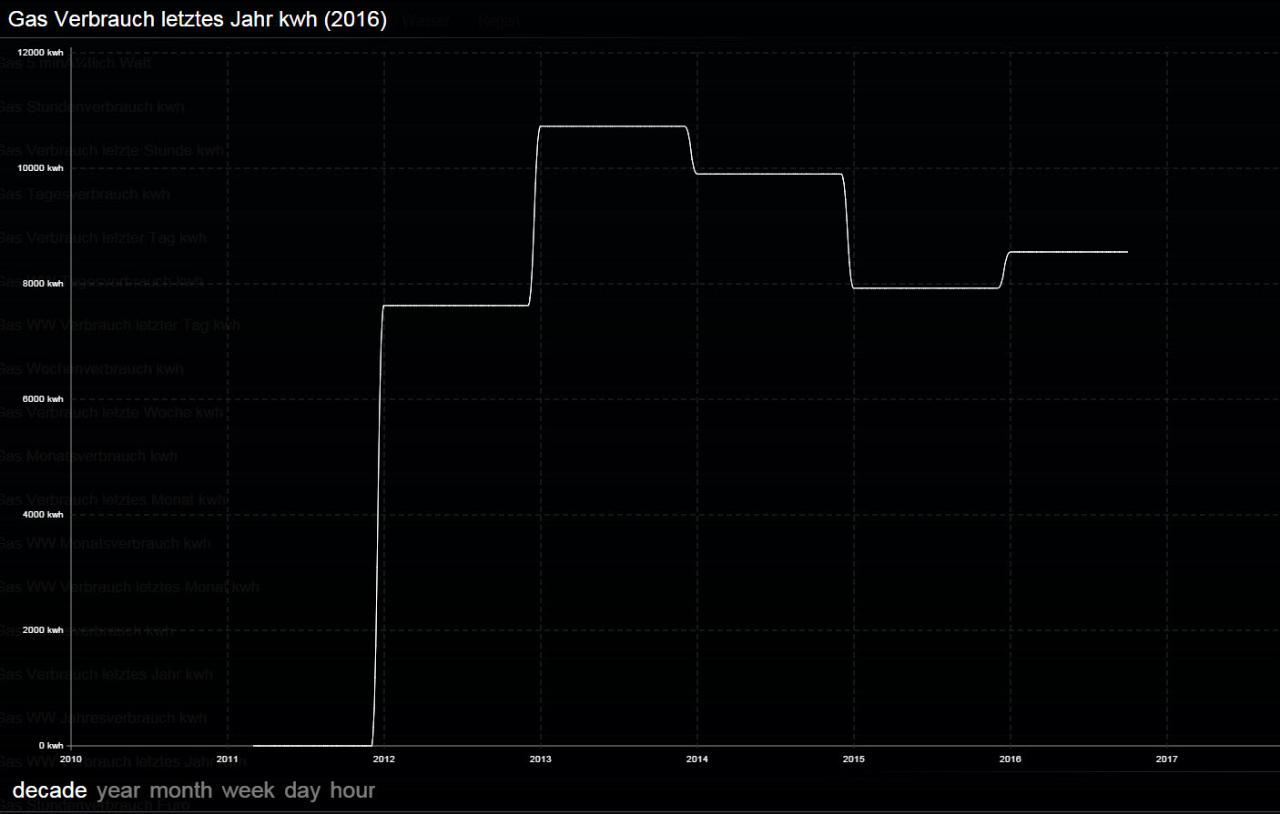Select 'Gas Verbrauch letztes Monat kwh' entry
This screenshot has width=1280, height=814.
pyautogui.click(x=112, y=500)
